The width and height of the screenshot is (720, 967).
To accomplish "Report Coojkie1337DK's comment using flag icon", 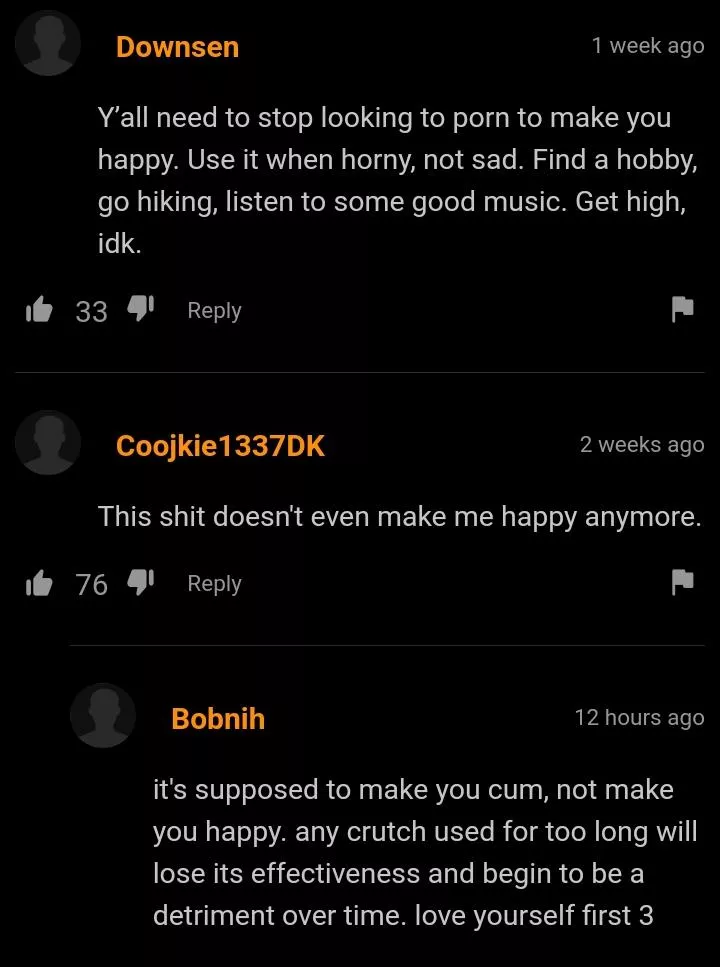I will click(x=682, y=583).
